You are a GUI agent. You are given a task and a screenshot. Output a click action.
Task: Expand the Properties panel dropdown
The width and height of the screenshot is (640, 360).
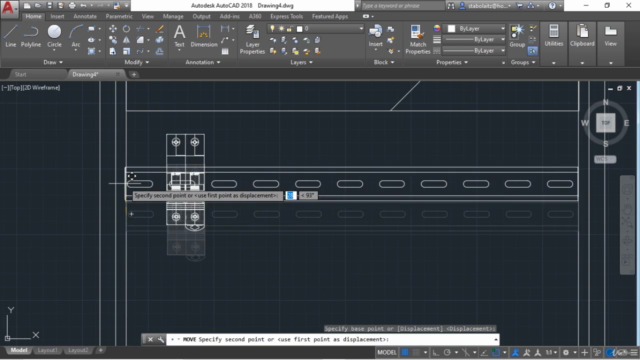point(452,62)
